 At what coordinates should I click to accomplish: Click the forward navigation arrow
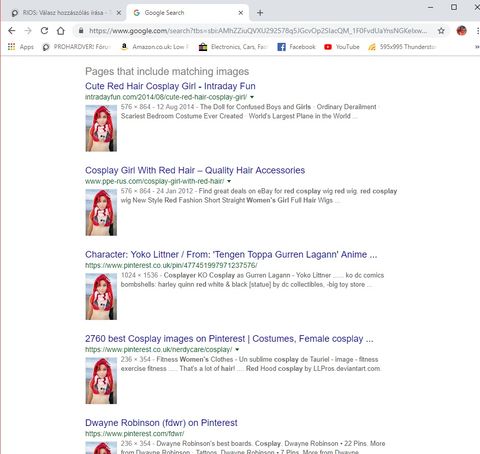[28, 31]
